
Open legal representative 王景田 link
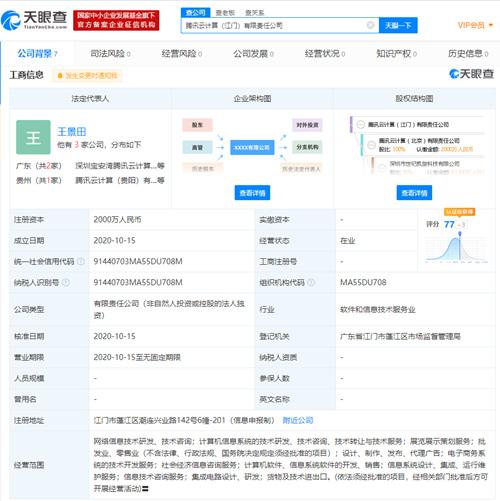pyautogui.click(x=72, y=132)
